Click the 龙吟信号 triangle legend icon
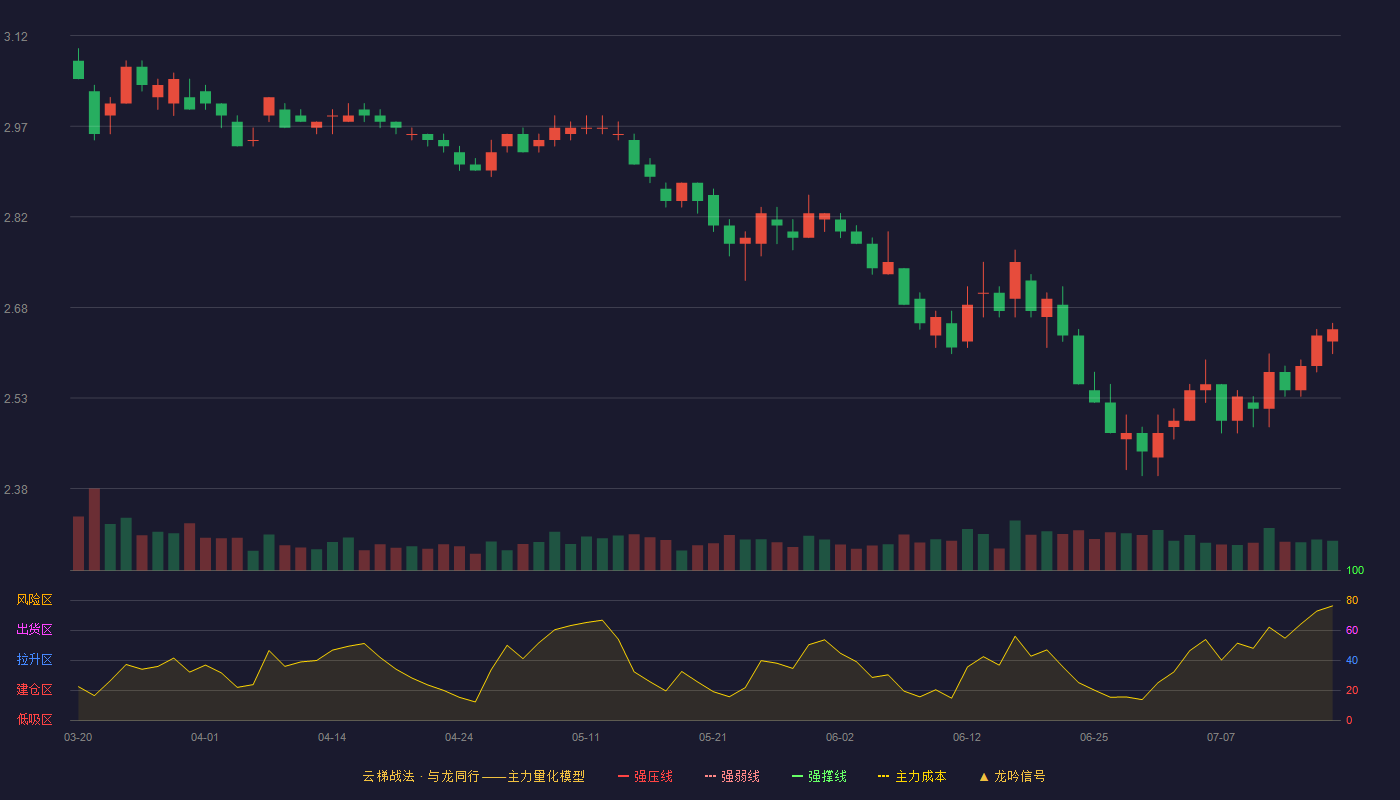This screenshot has height=800, width=1400. click(984, 776)
